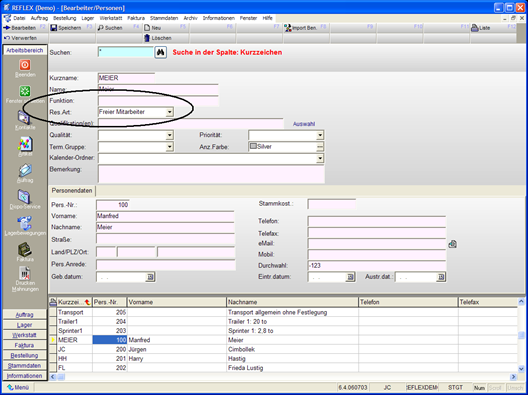Image resolution: width=528 pixels, height=395 pixels.
Task: Click the Telefon input field
Action: [x=376, y=222]
